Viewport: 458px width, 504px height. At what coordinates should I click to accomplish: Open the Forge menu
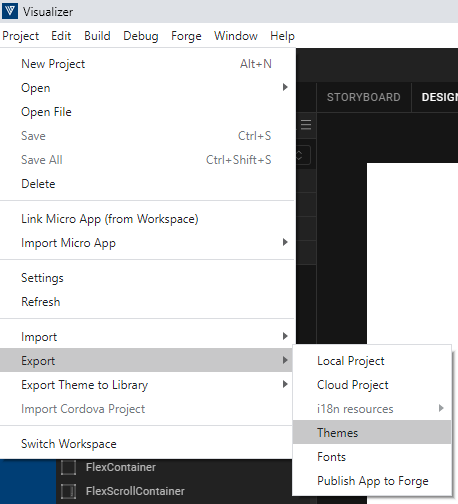pos(186,36)
